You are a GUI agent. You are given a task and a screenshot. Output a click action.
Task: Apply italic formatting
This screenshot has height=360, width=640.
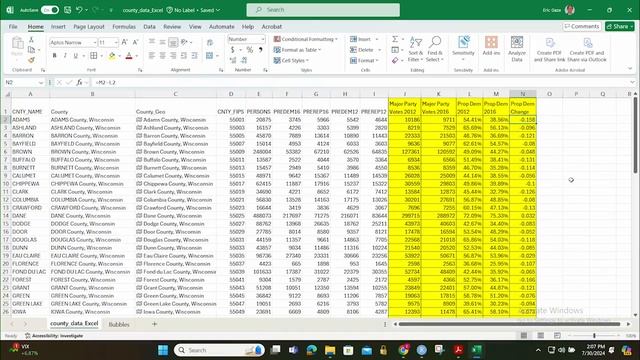(65, 56)
